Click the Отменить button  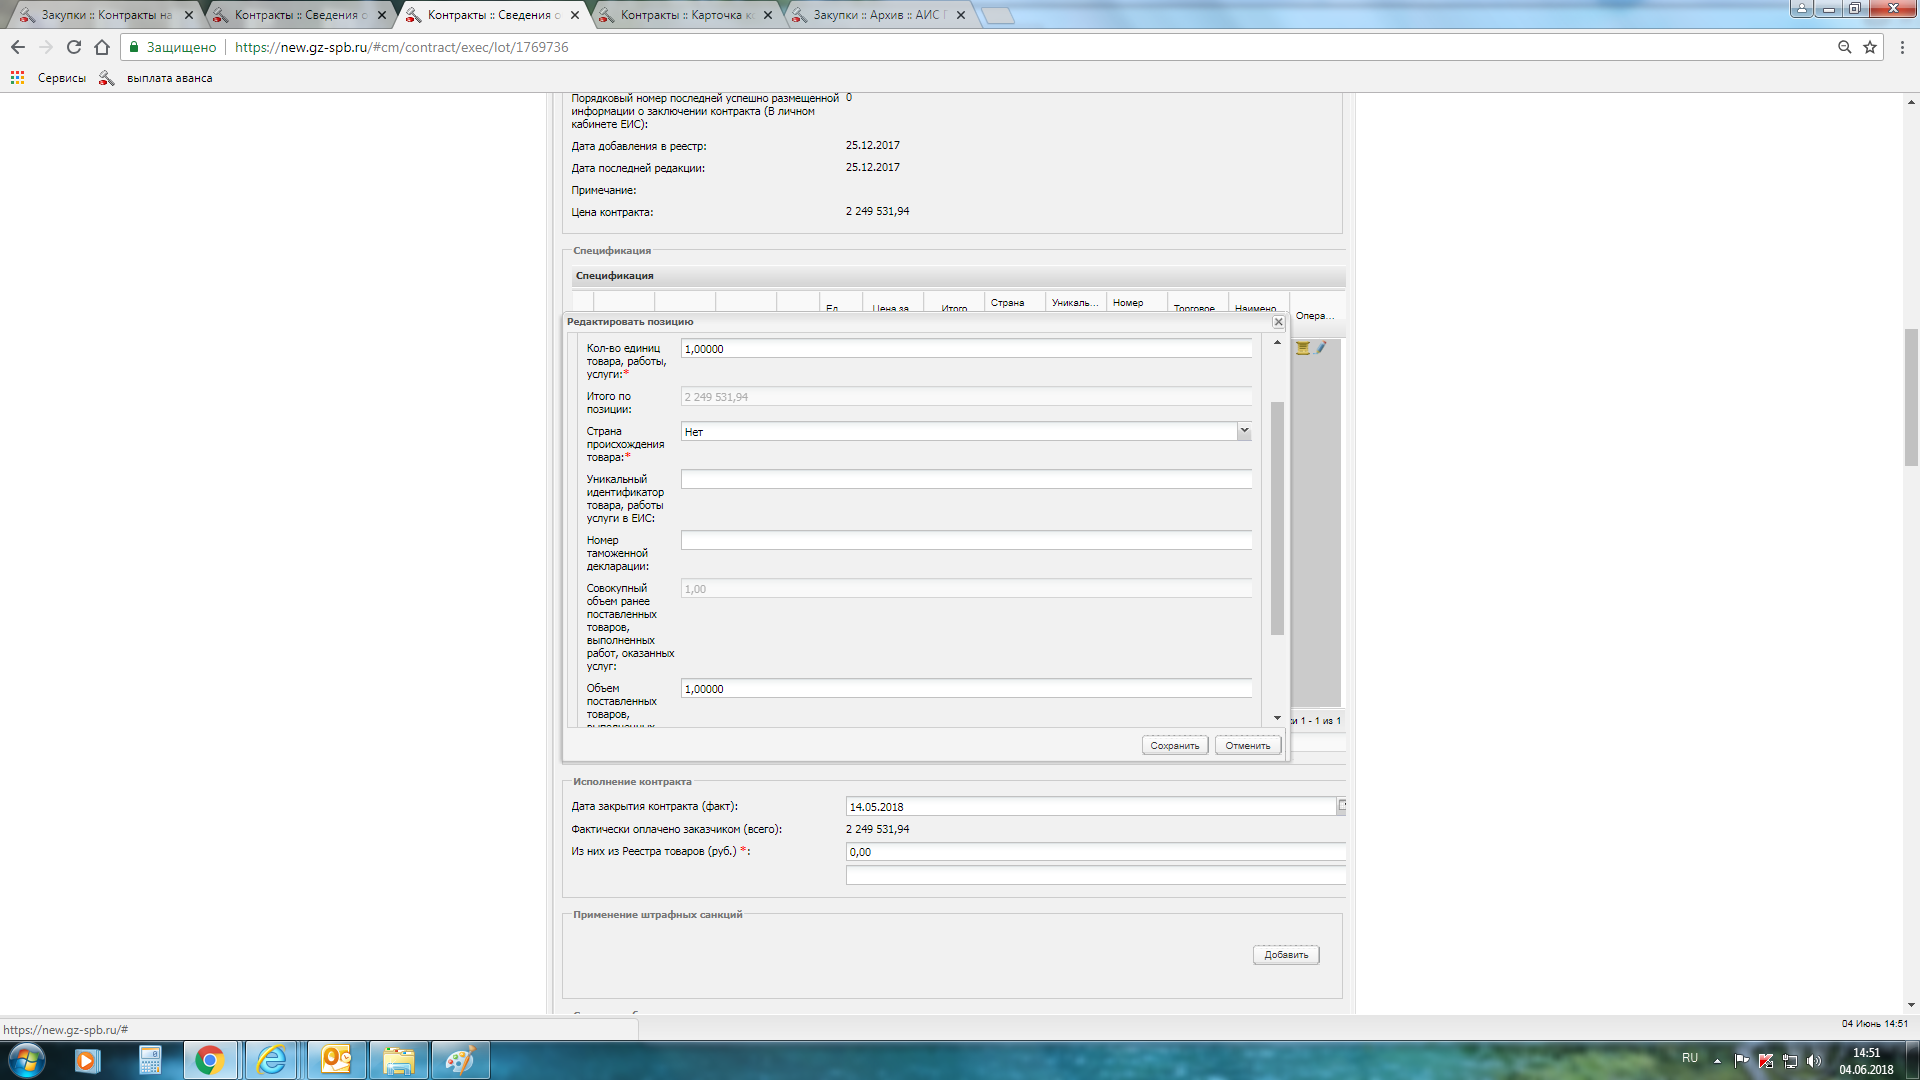point(1248,745)
